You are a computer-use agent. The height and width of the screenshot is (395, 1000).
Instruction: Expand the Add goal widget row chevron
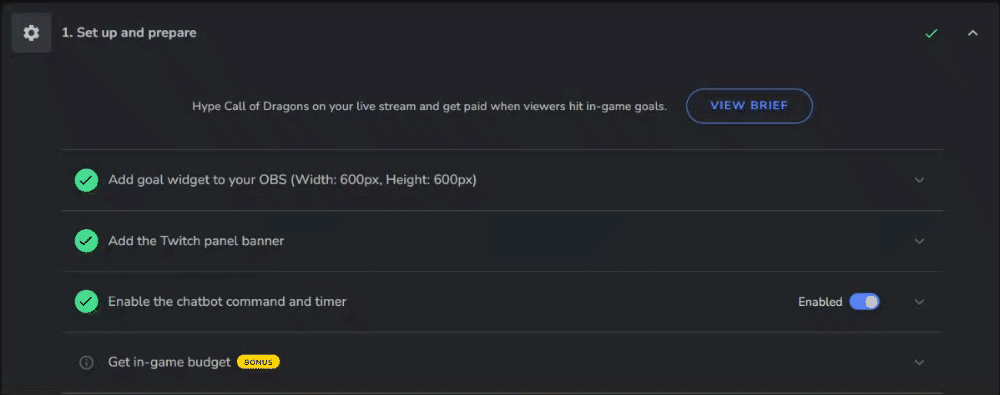click(919, 180)
